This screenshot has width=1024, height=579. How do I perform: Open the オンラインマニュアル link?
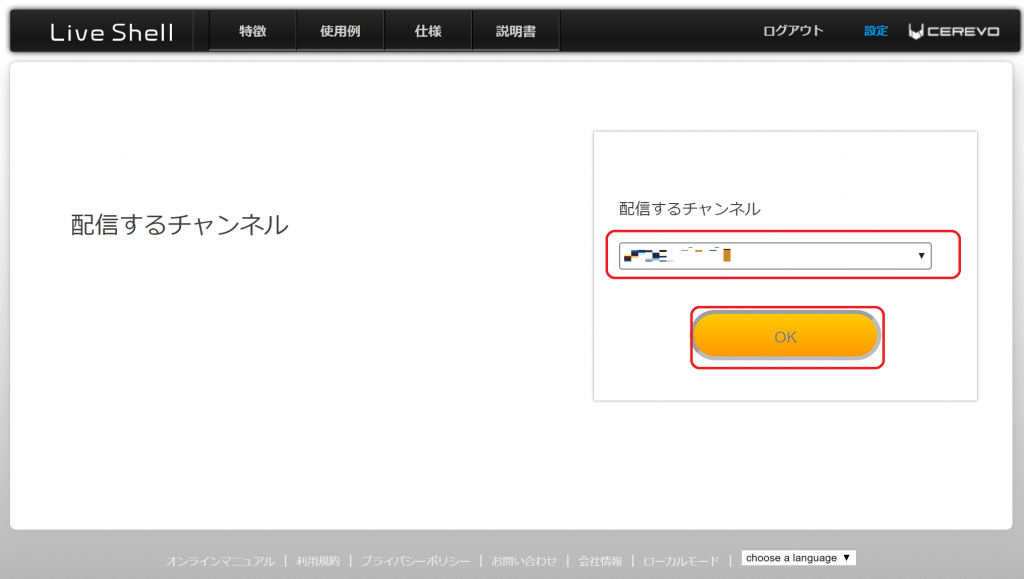(221, 560)
